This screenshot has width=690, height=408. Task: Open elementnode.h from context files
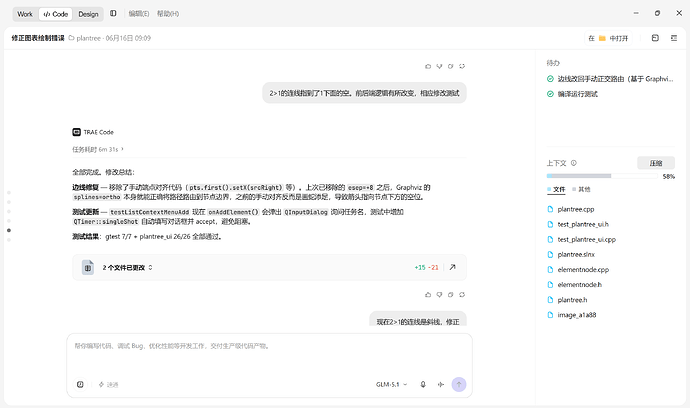point(579,285)
